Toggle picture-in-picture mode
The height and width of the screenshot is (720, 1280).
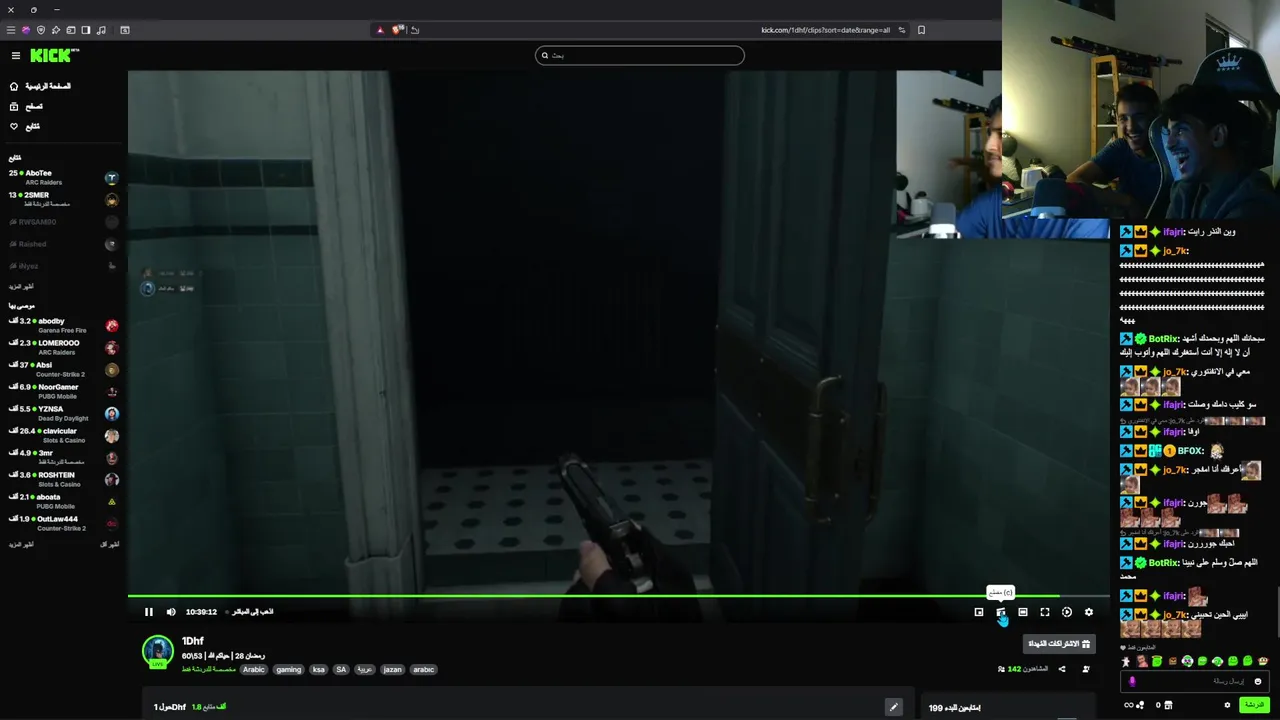click(979, 612)
